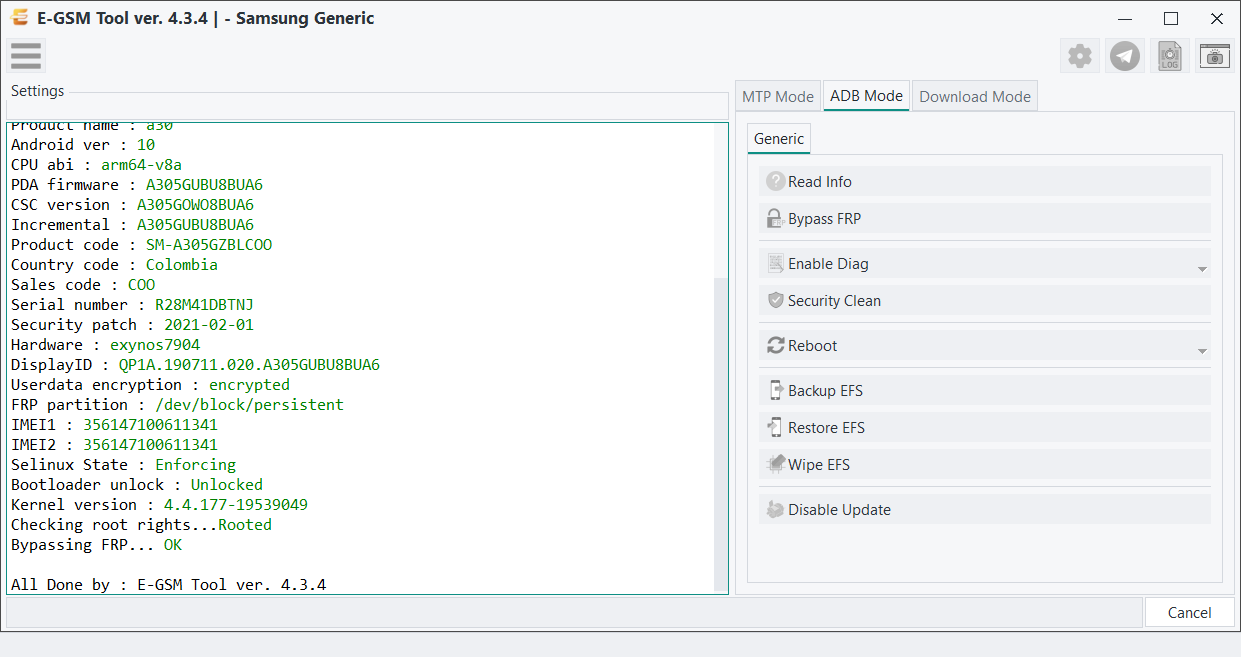Viewport: 1241px width, 657px height.
Task: Click the Security Clean button
Action: tap(985, 301)
